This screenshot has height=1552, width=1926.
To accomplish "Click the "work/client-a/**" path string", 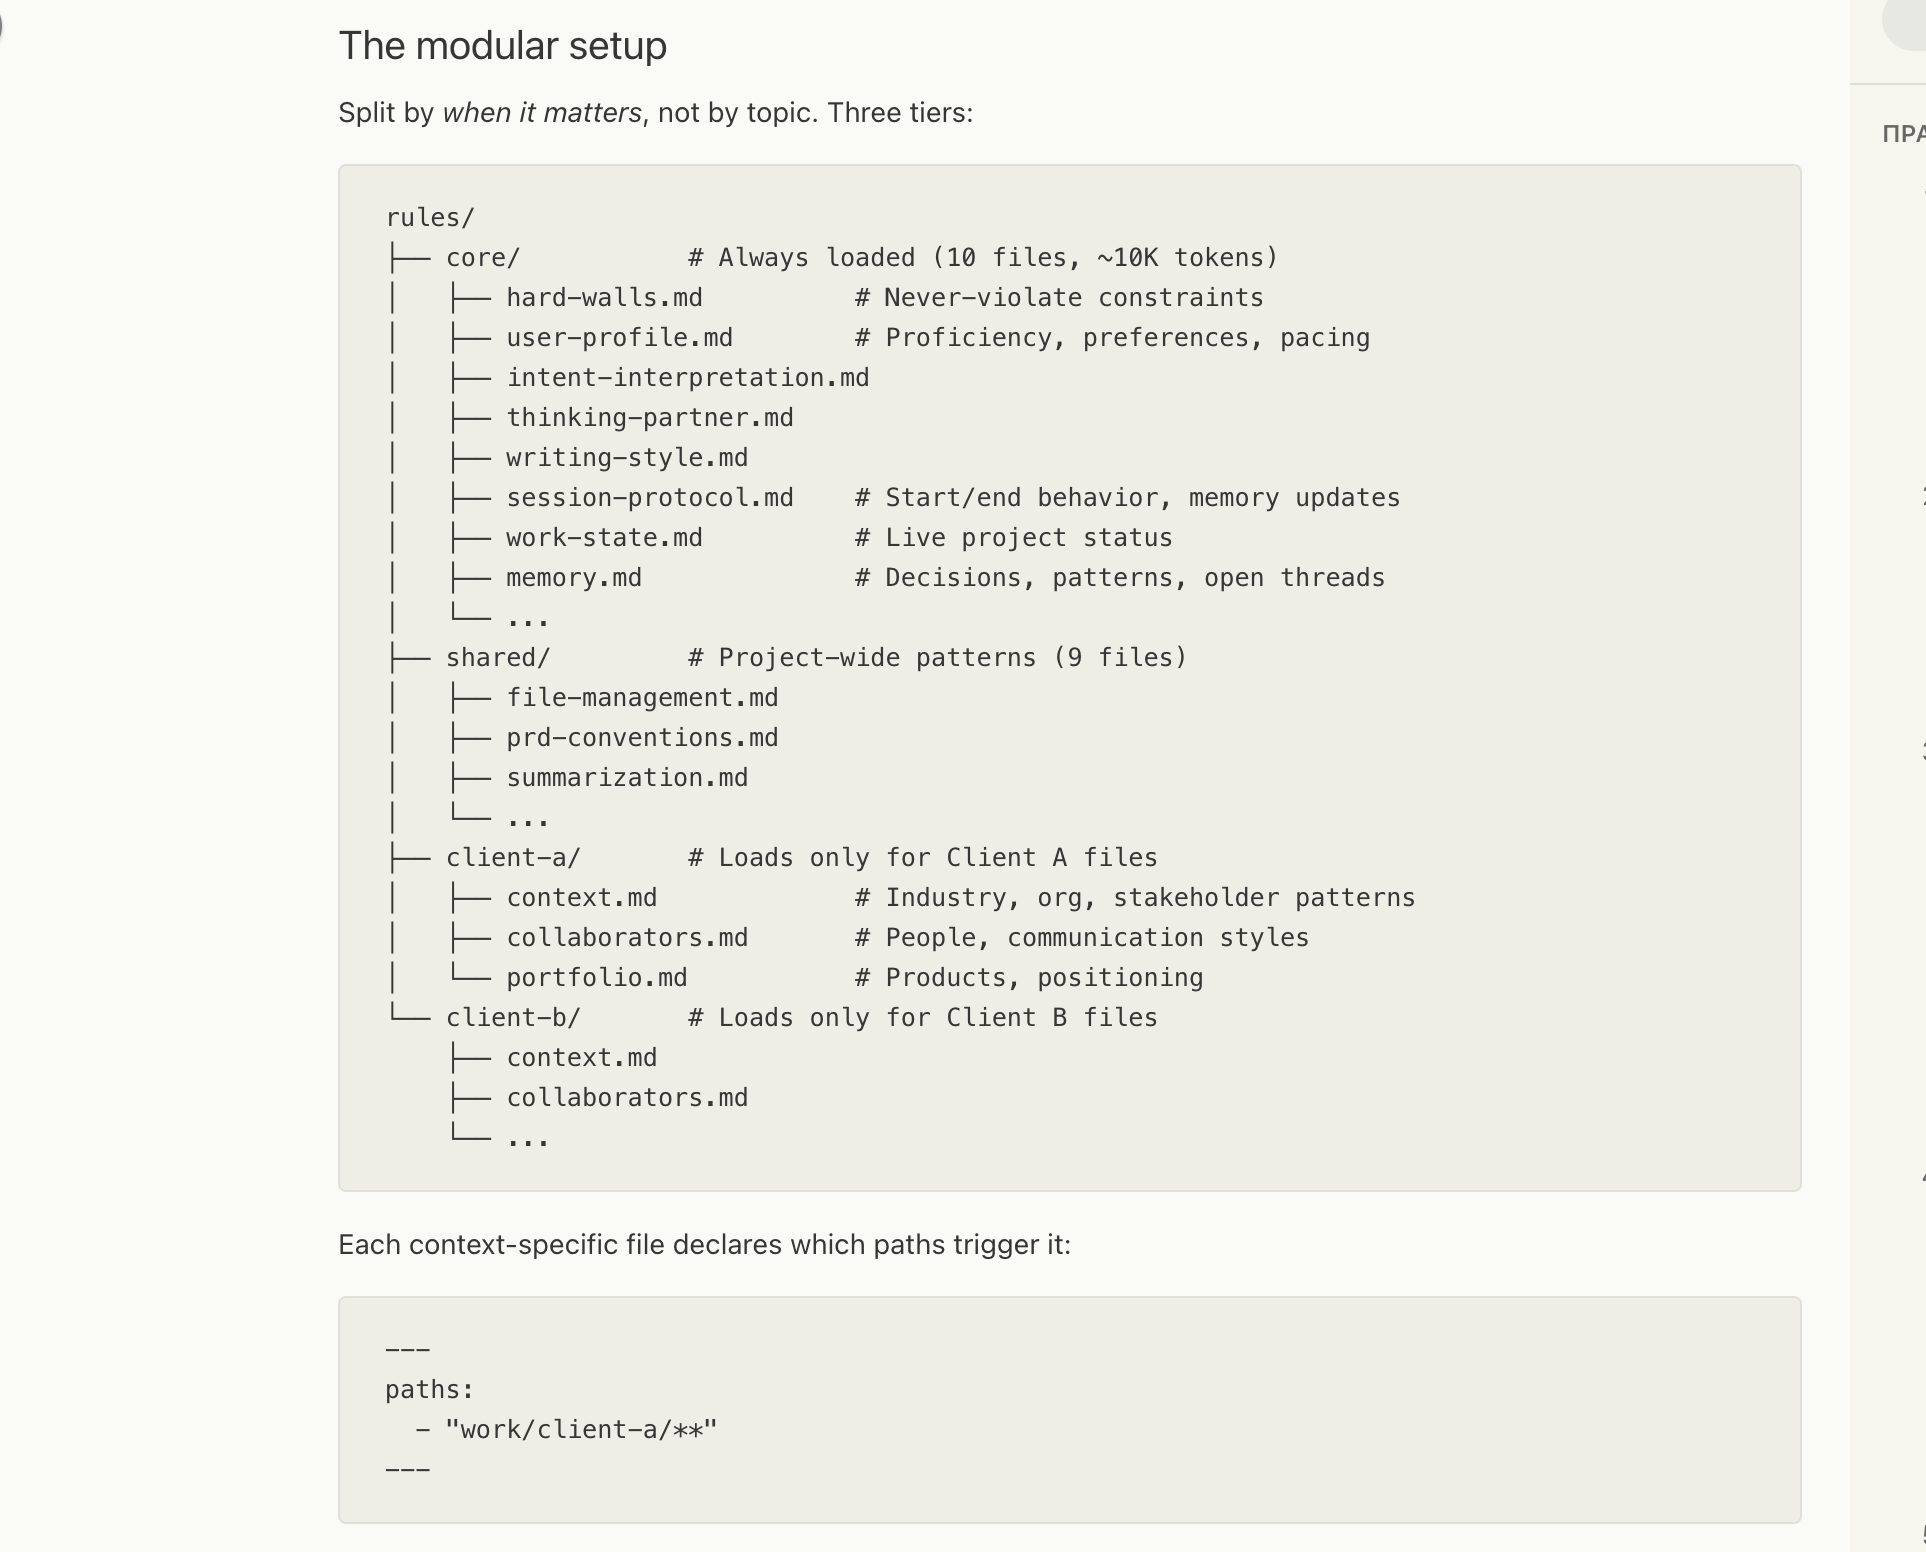I will point(581,1429).
